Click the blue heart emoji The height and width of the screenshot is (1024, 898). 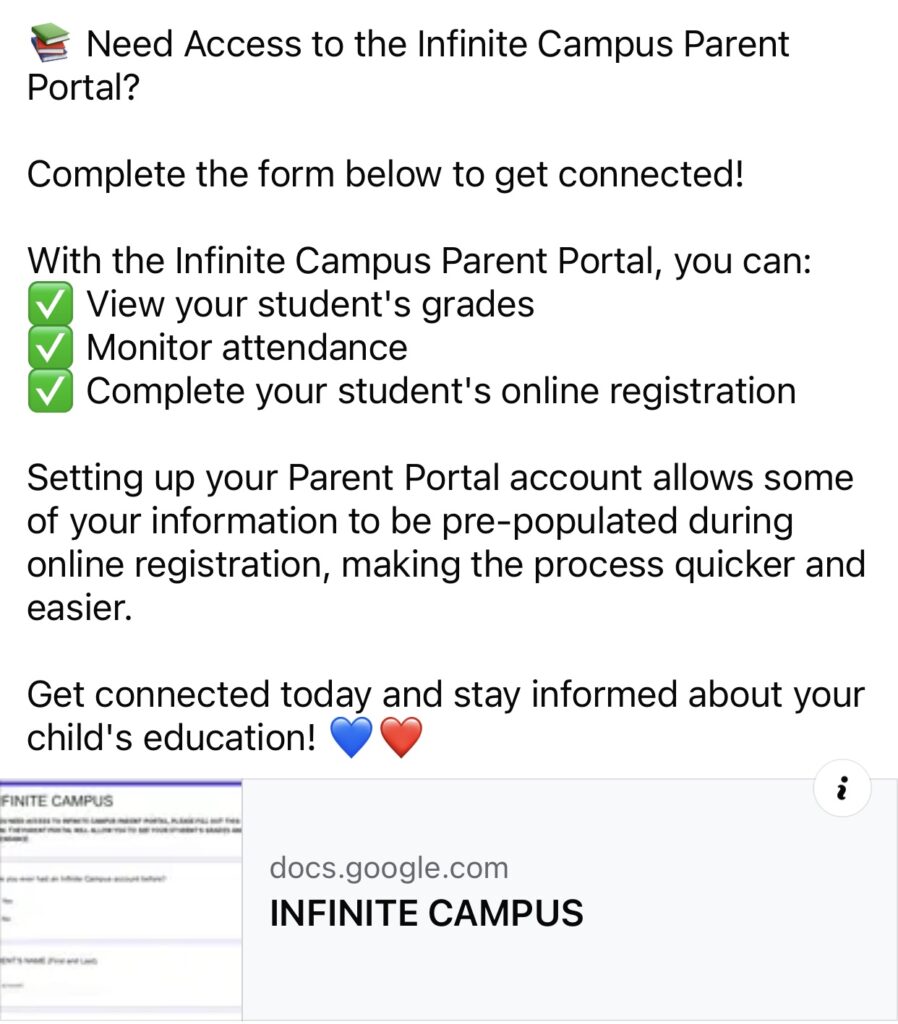pos(351,737)
